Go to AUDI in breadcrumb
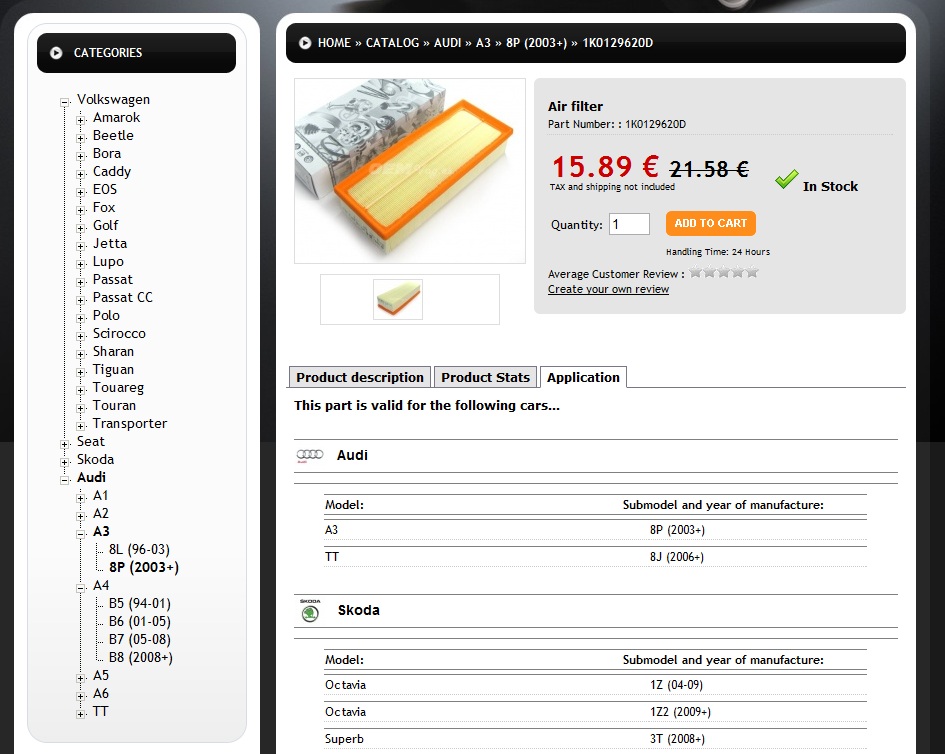Screen dimensions: 945x754 [x=447, y=43]
